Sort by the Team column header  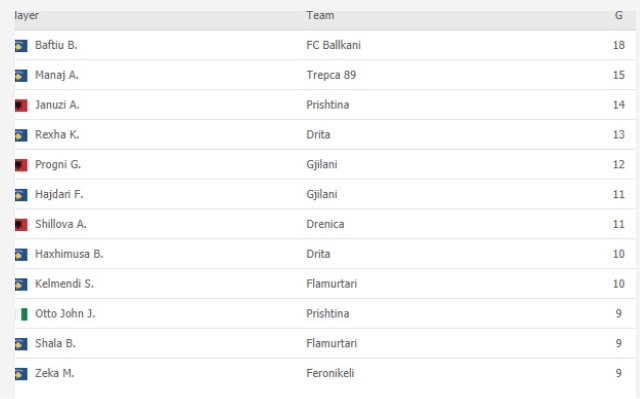click(x=320, y=16)
